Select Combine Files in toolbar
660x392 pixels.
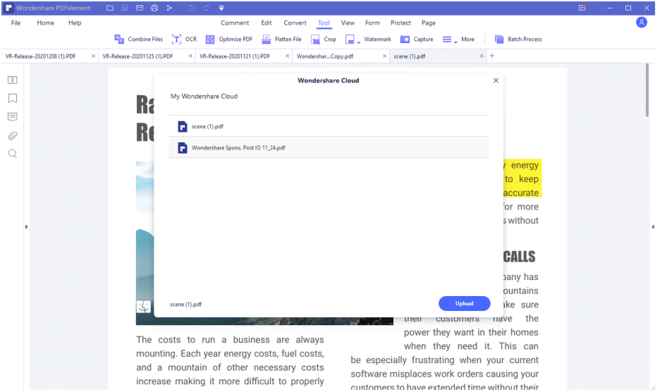(138, 39)
